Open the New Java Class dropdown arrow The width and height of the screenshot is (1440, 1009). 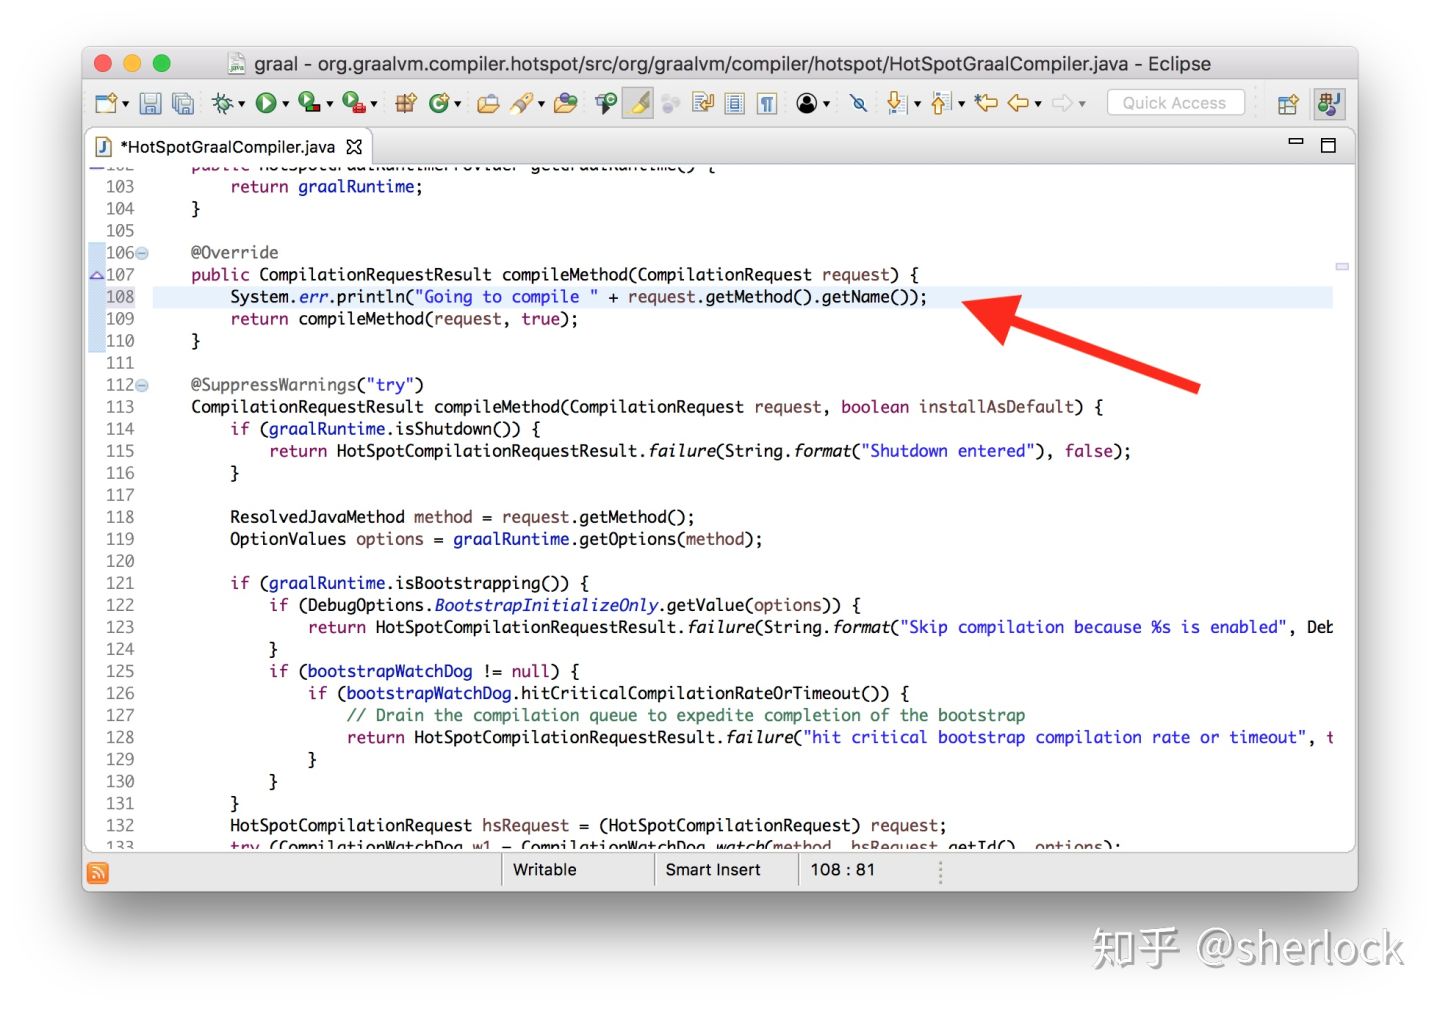pos(457,104)
